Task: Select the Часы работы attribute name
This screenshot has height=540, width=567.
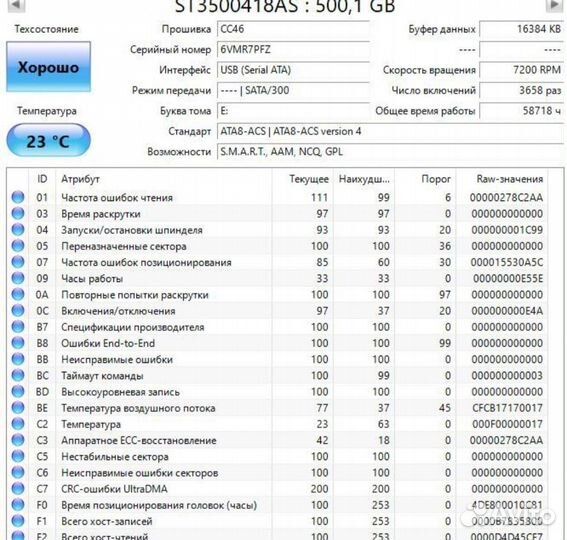Action: [x=92, y=278]
